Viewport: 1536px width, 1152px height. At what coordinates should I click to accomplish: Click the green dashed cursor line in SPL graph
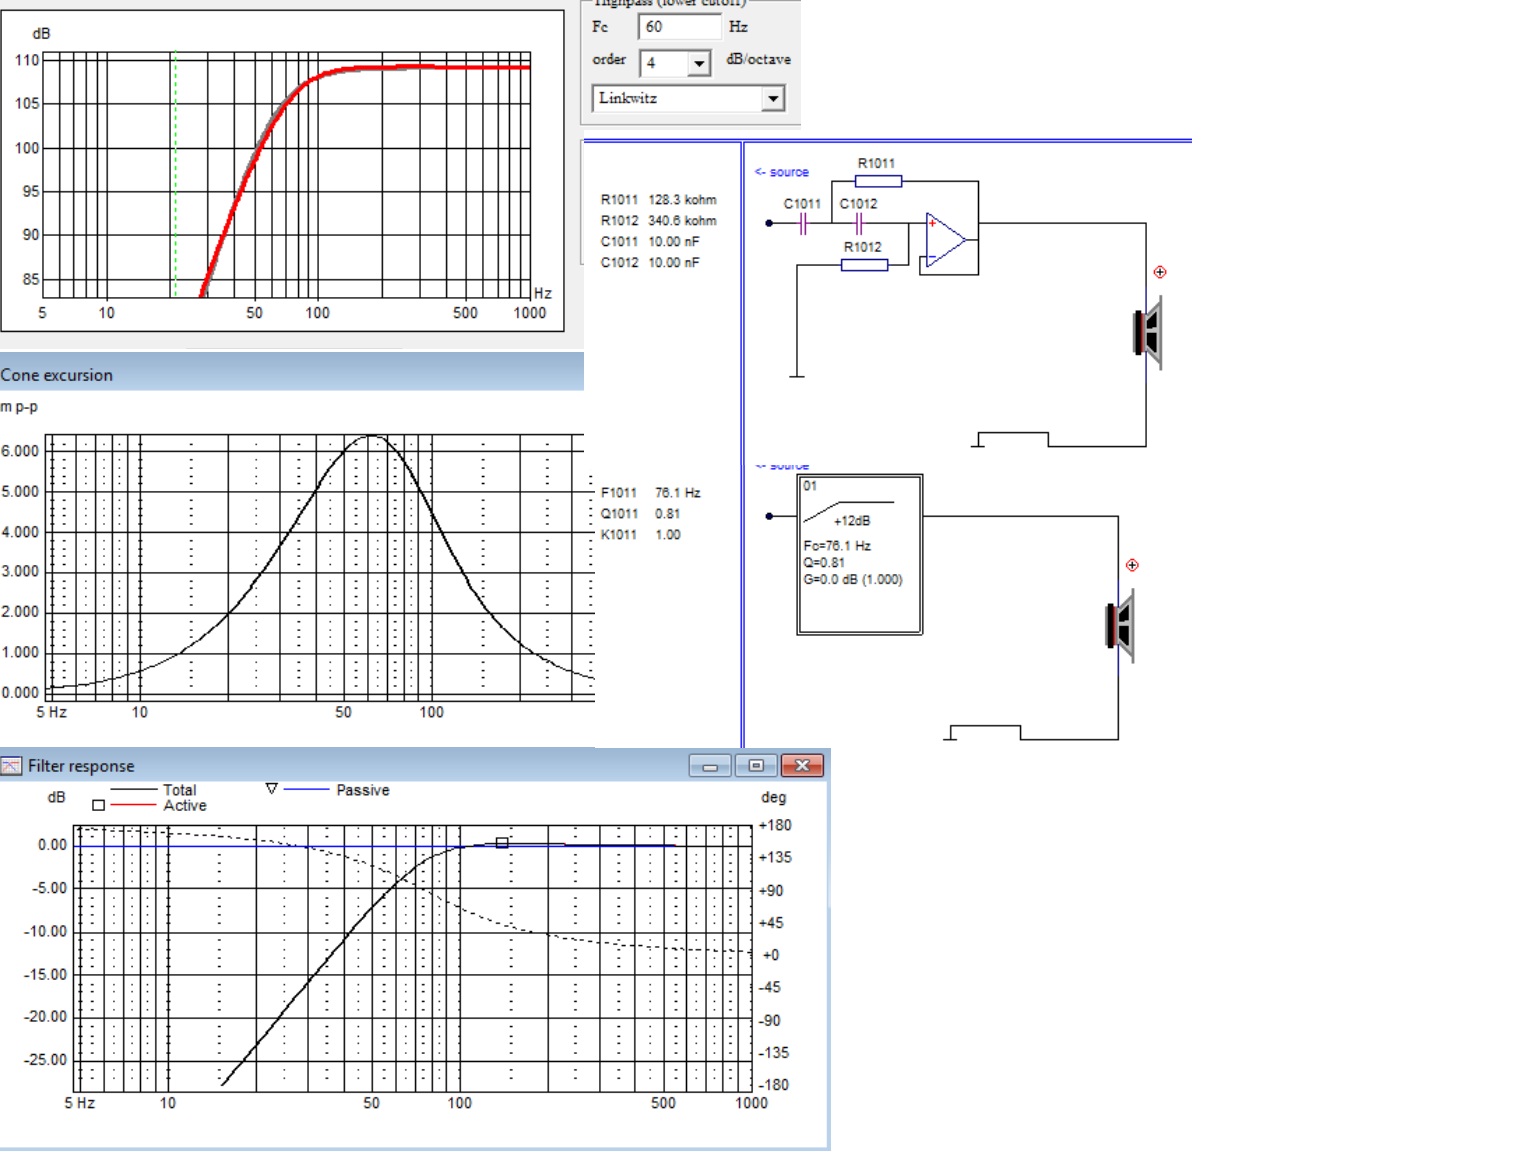pyautogui.click(x=175, y=174)
